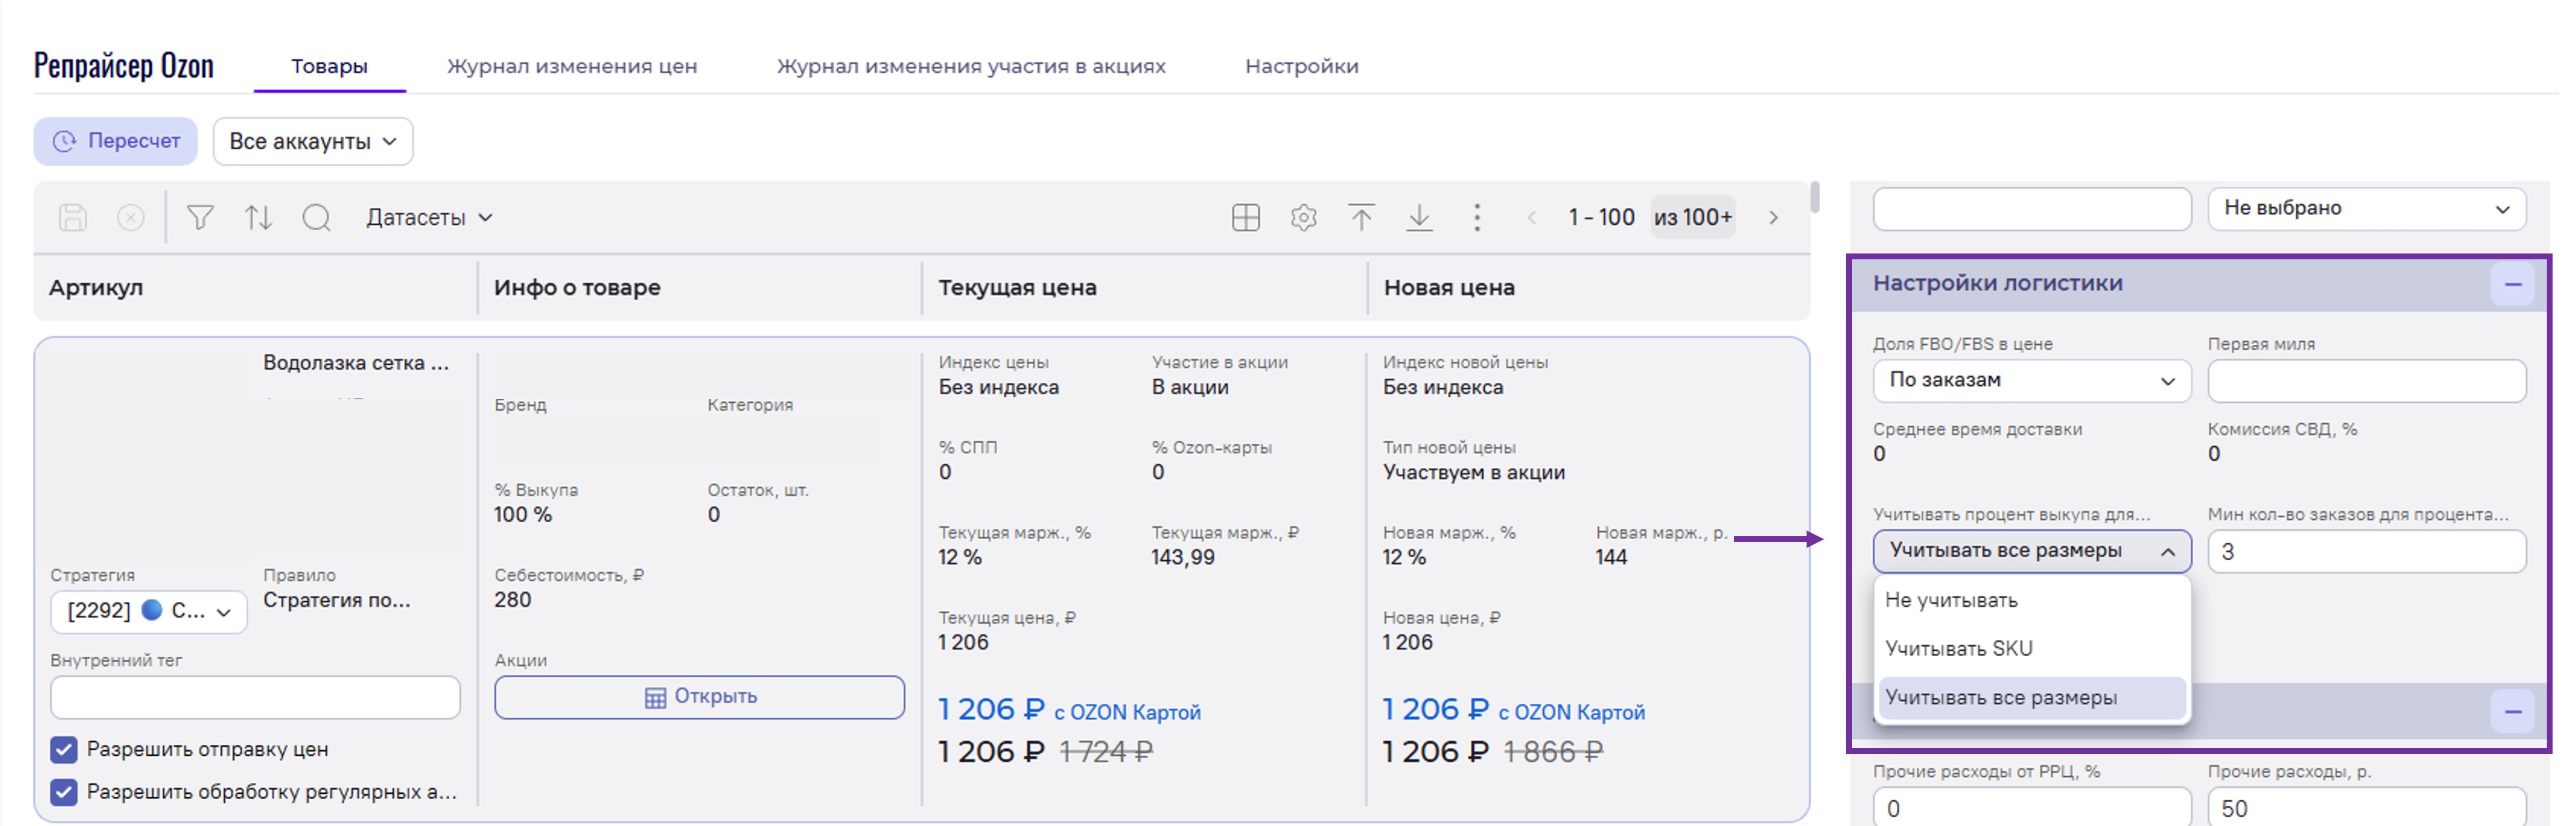
Task: Click Открыть button under Акции
Action: (699, 697)
